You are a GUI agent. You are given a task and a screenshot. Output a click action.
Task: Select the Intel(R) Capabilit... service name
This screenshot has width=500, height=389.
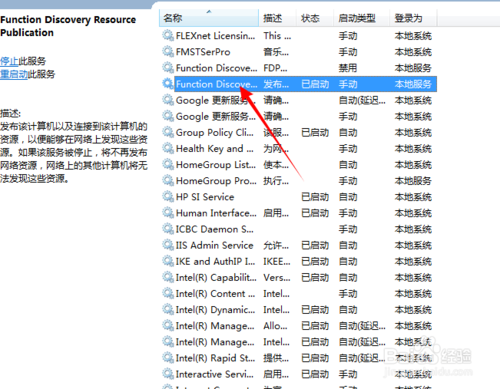point(216,277)
